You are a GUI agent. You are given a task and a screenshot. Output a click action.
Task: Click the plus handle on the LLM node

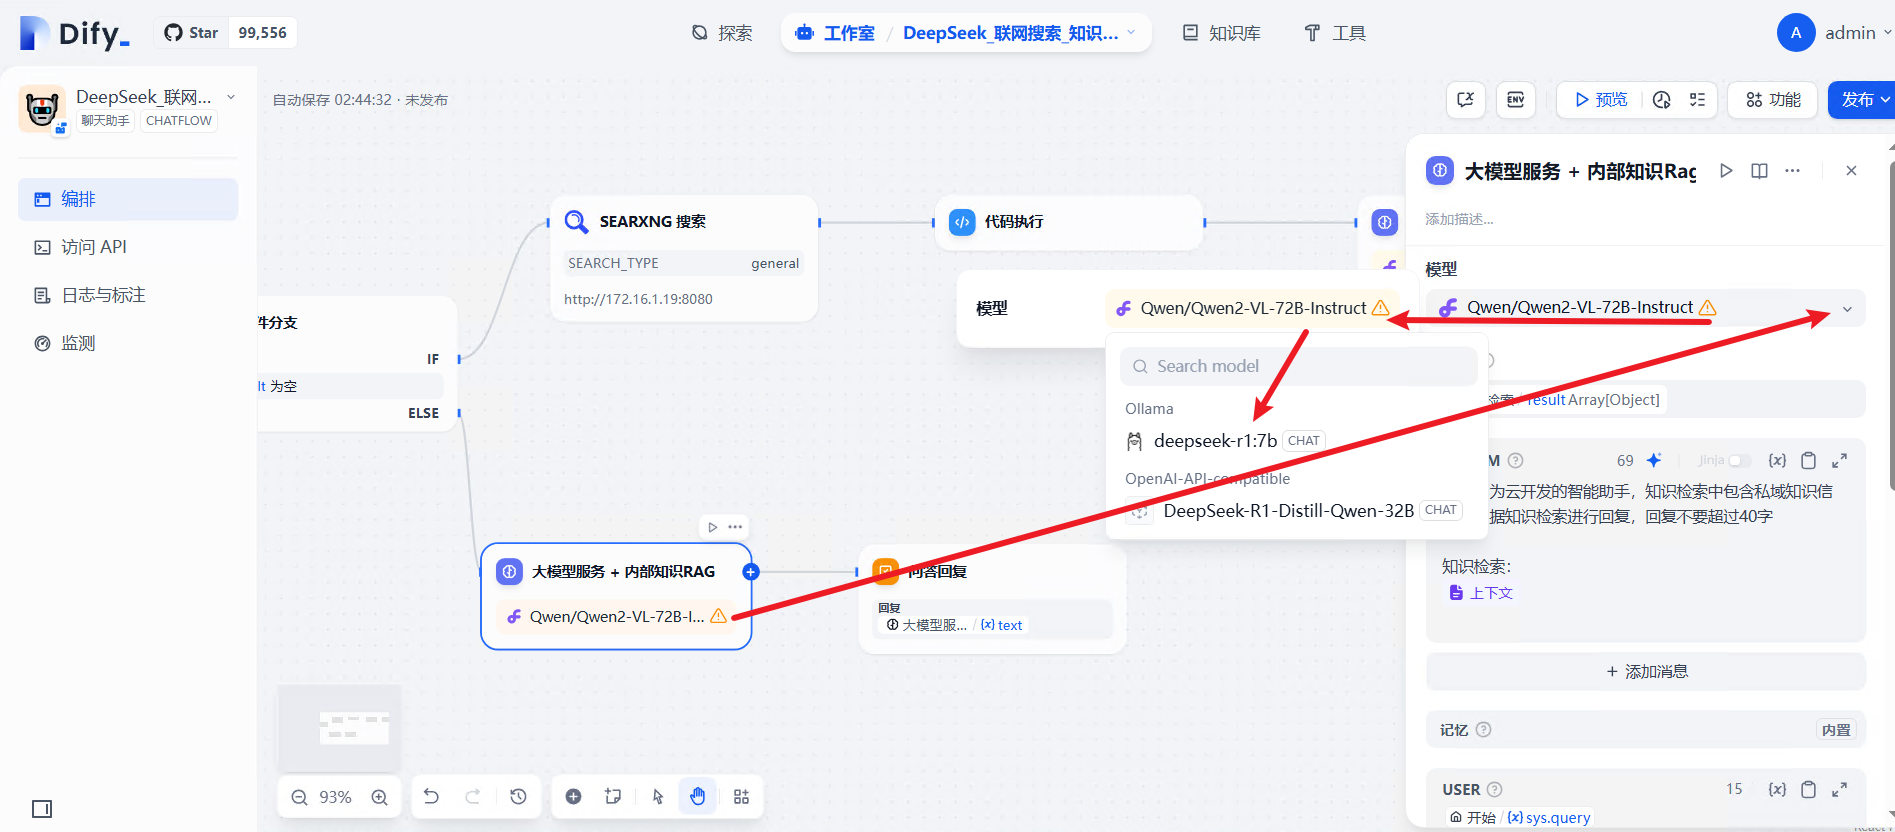pos(751,572)
